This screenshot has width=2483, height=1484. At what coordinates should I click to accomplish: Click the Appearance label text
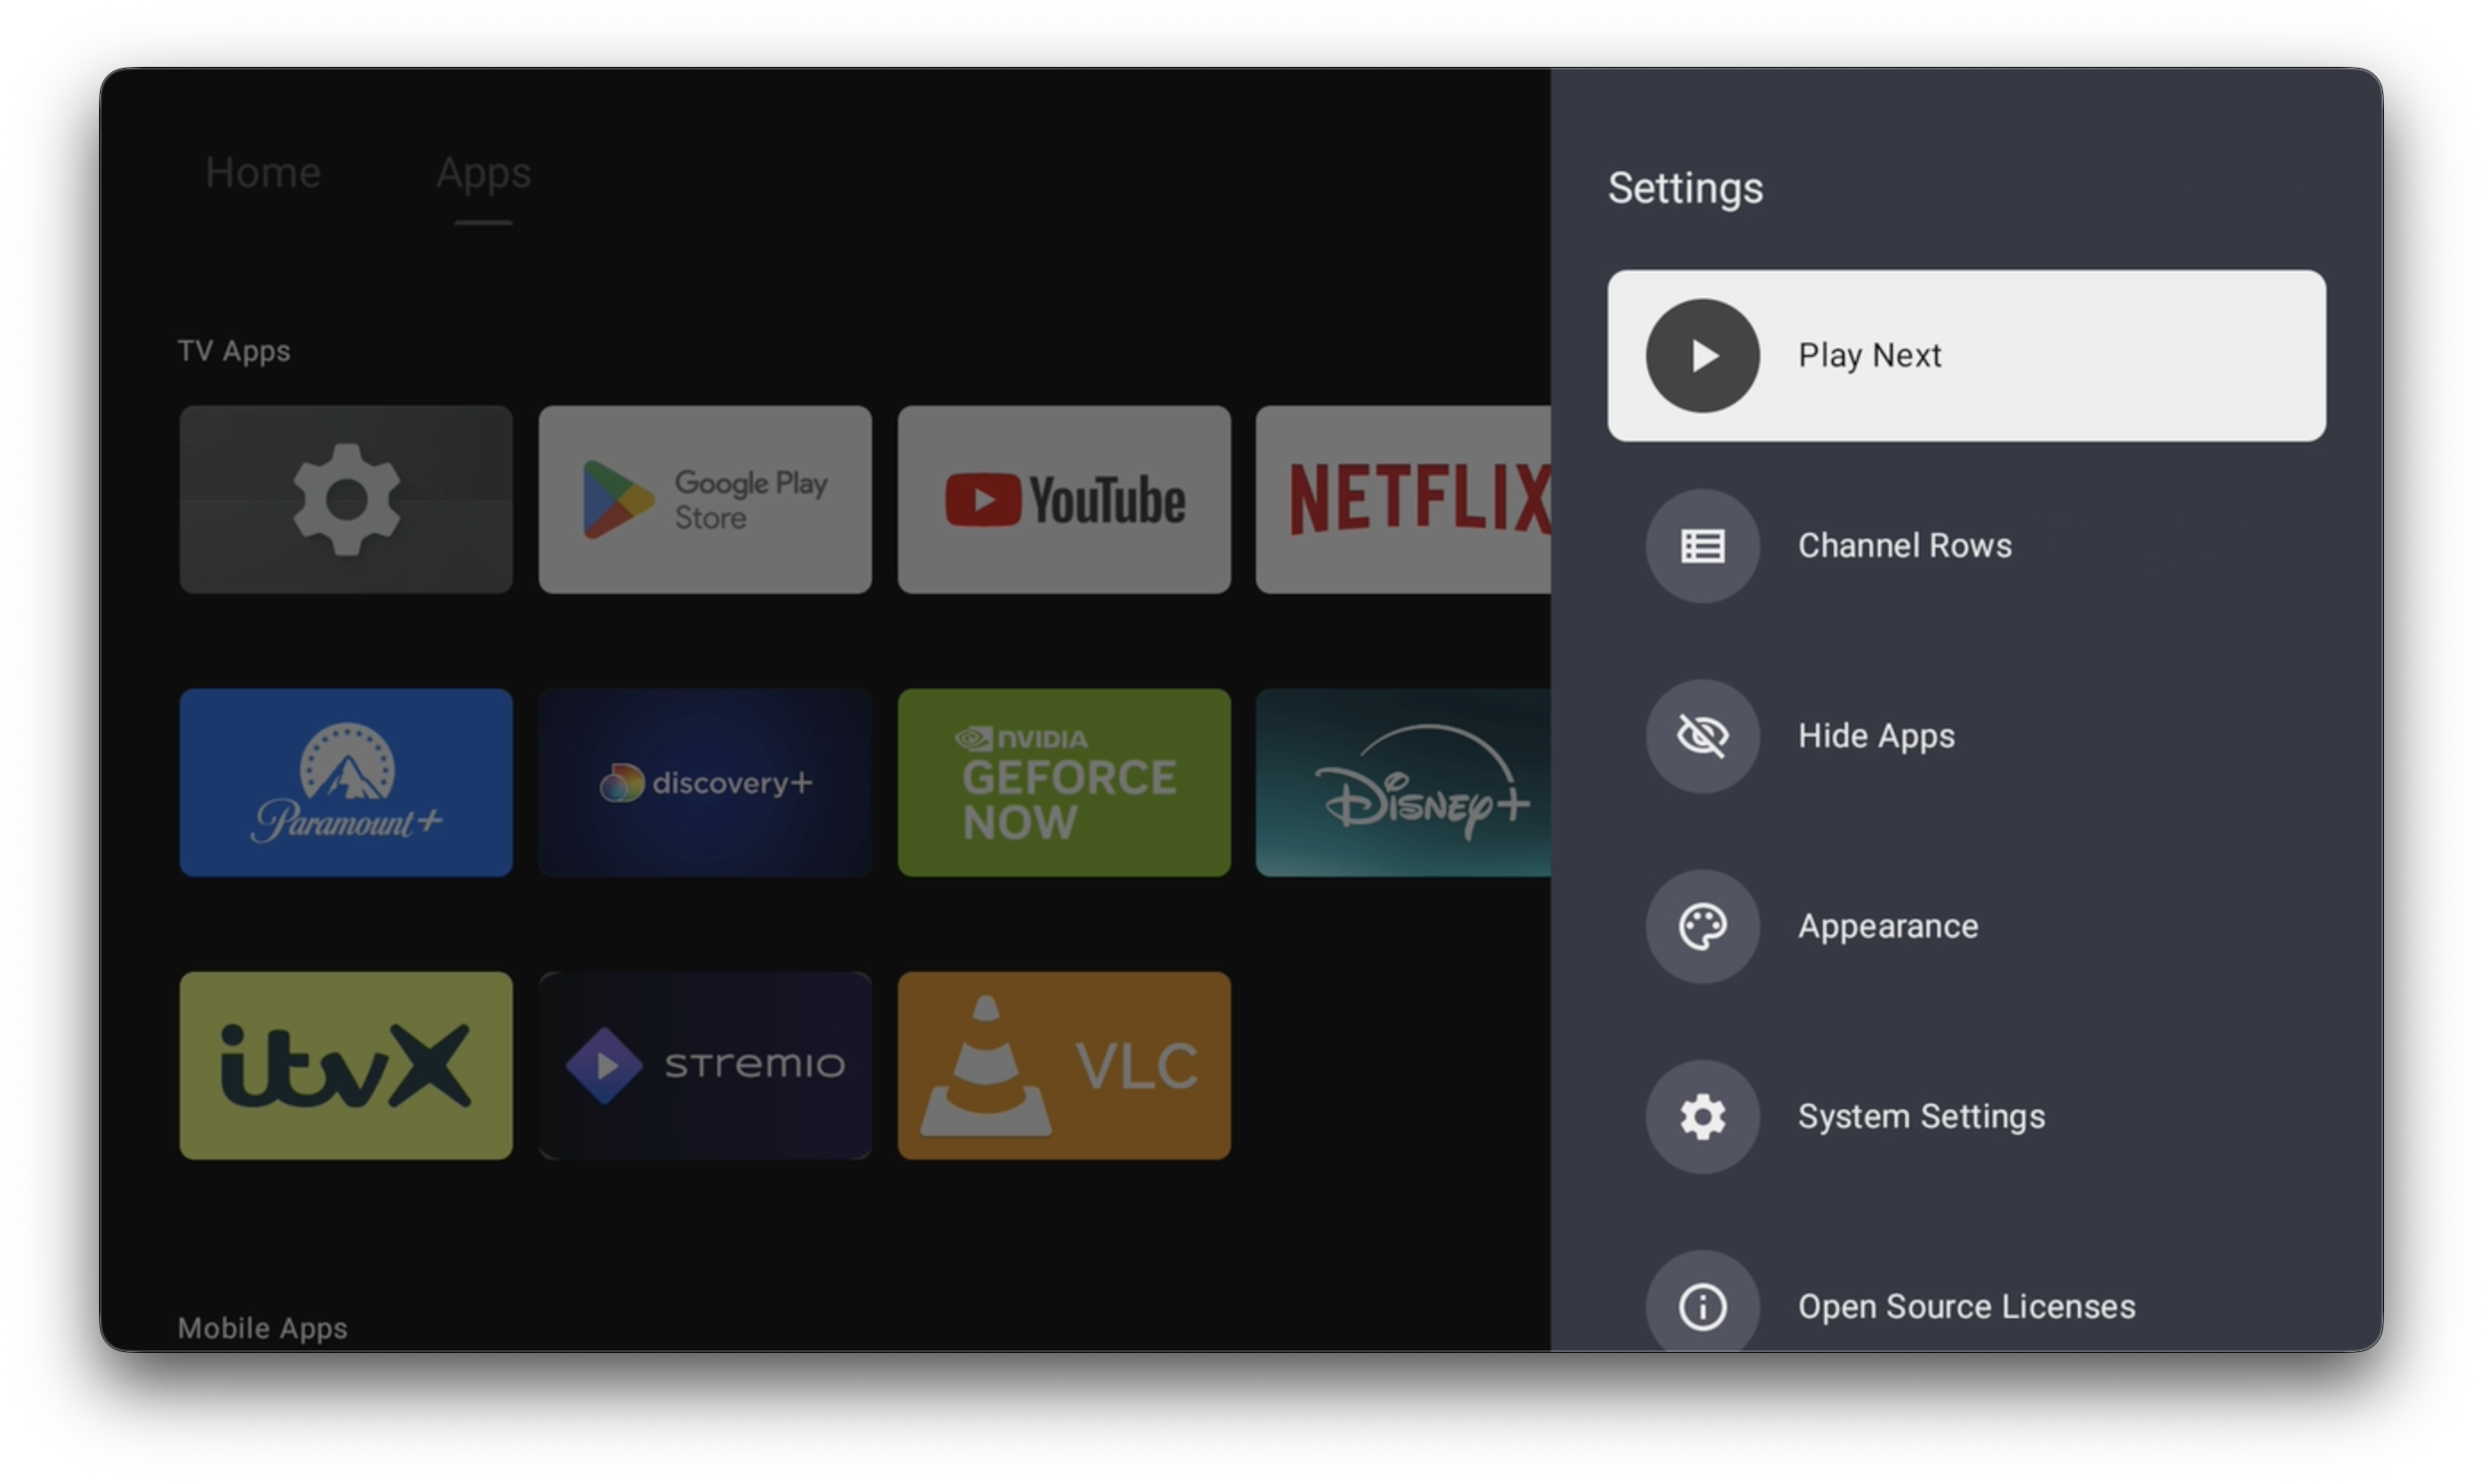1887,926
